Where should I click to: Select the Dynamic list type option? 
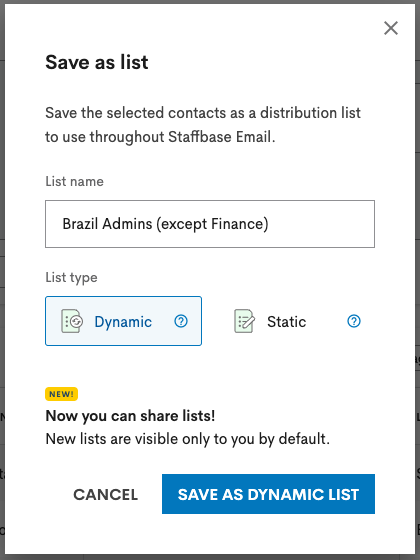[123, 321]
